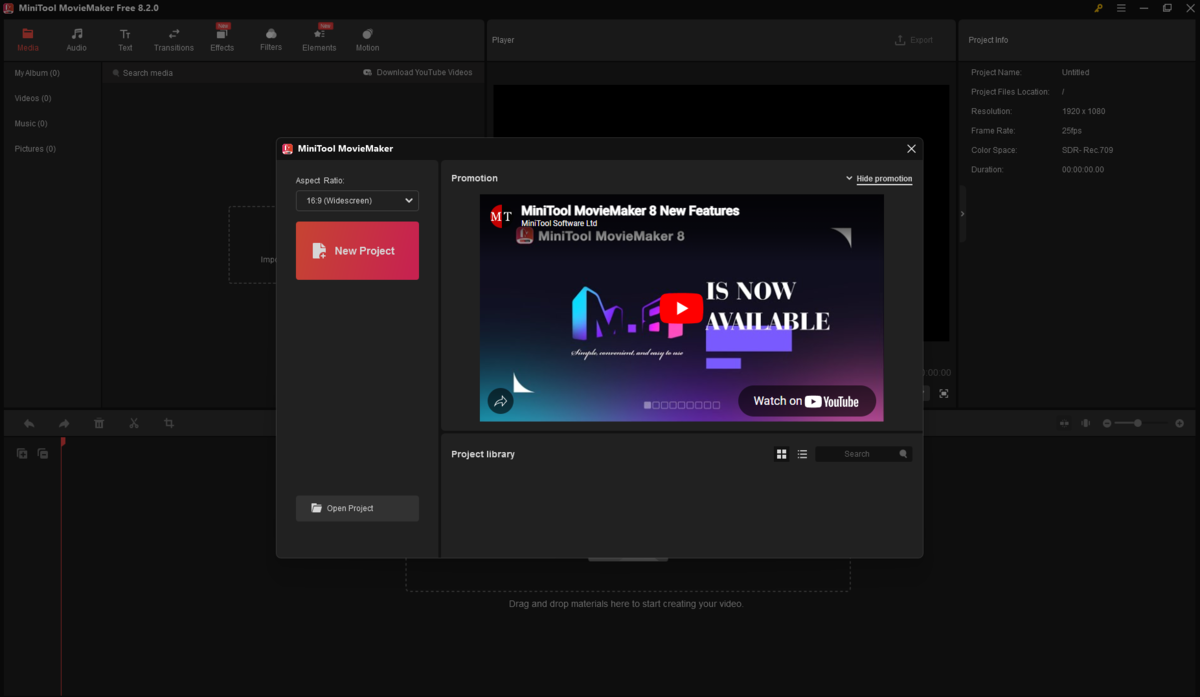Click the timeline Delete trash icon

tap(99, 423)
